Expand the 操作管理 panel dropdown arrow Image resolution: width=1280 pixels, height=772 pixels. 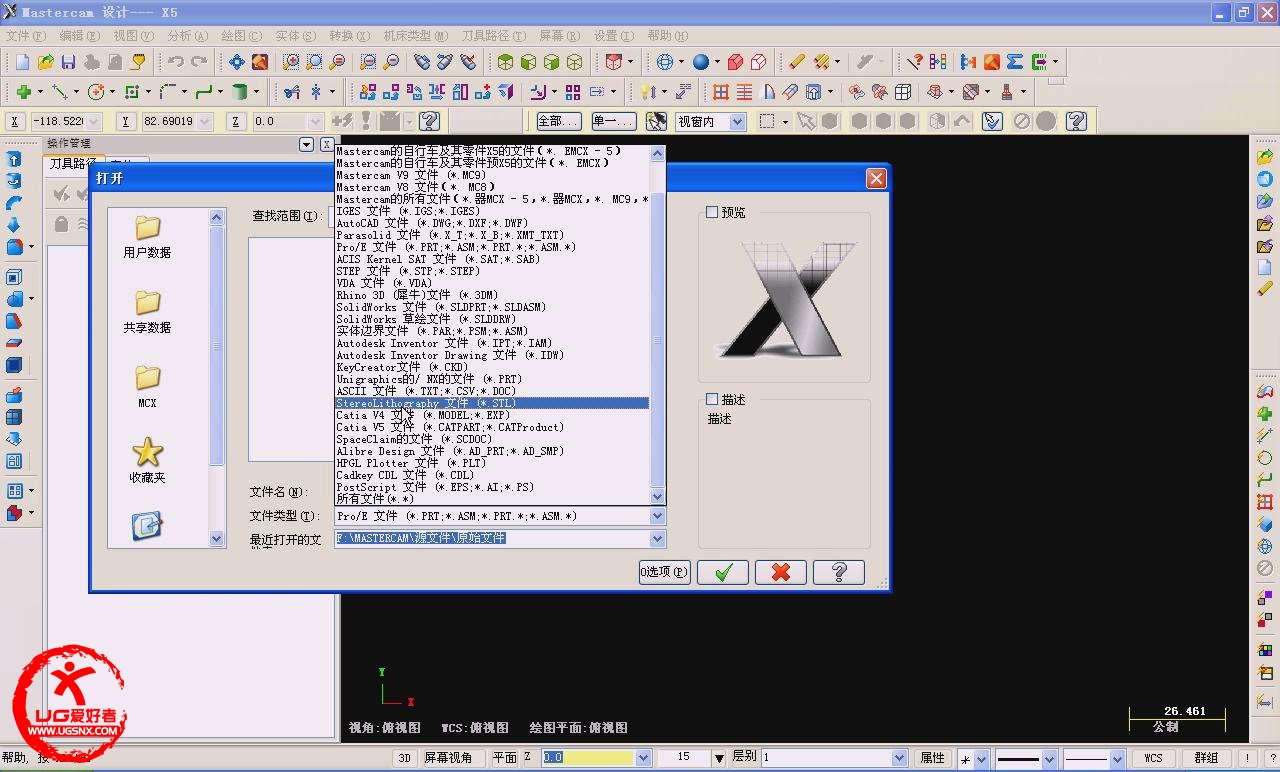306,145
